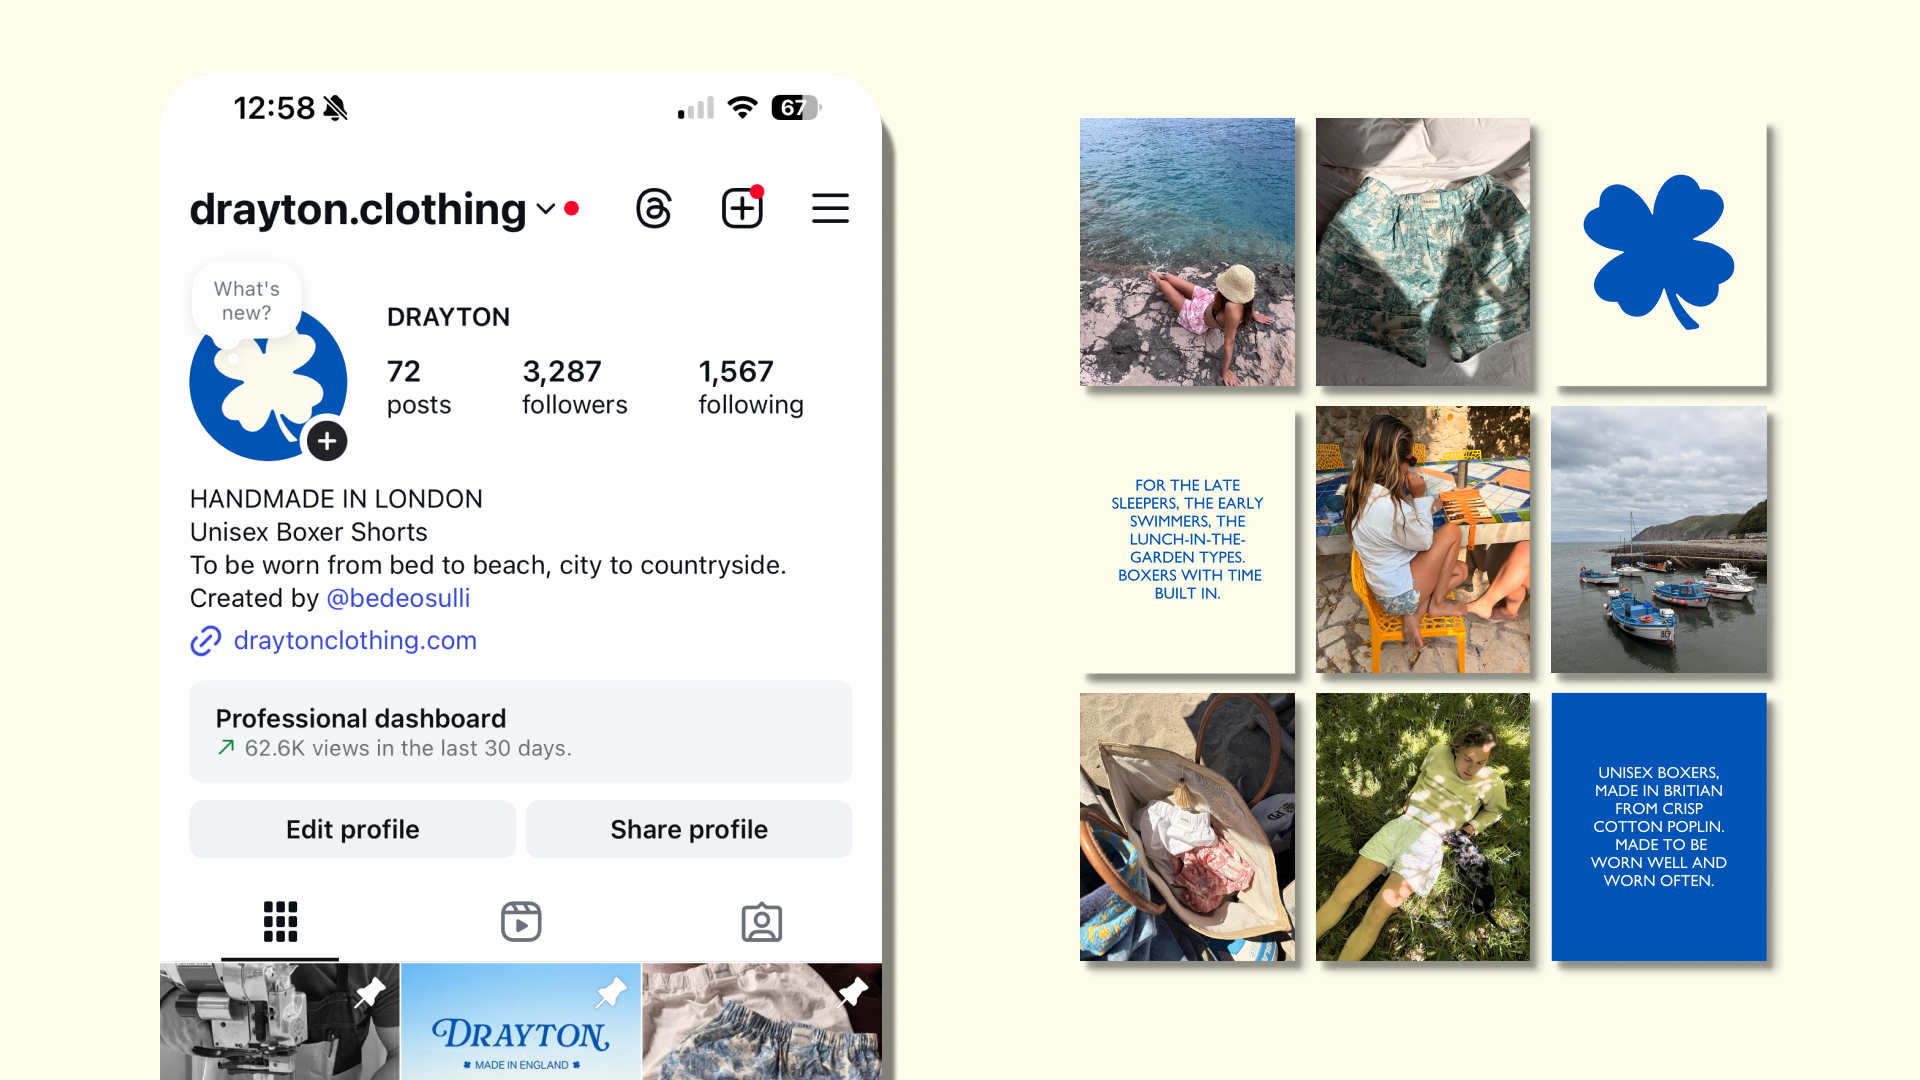Select the blue clover logo tile
The image size is (1920, 1080).
(1659, 252)
